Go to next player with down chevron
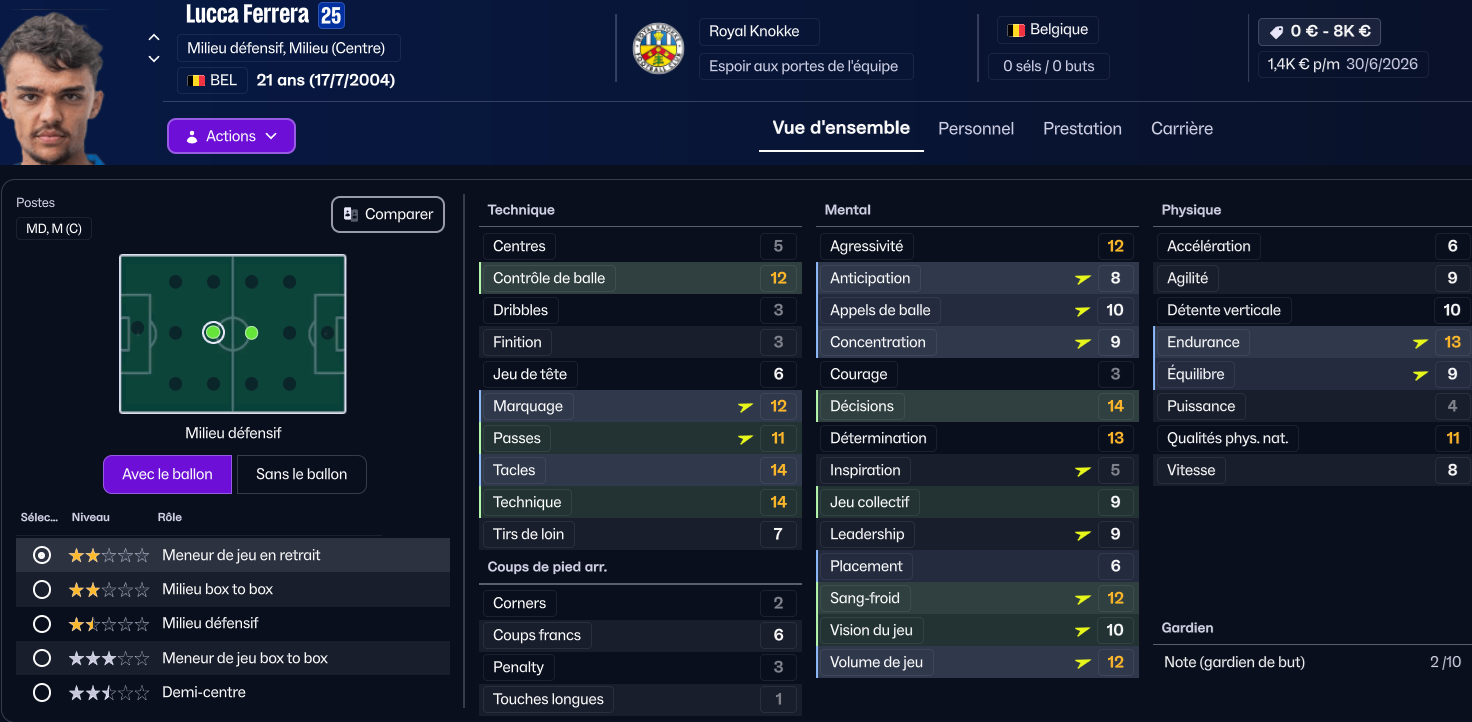The width and height of the screenshot is (1472, 722). click(x=154, y=59)
